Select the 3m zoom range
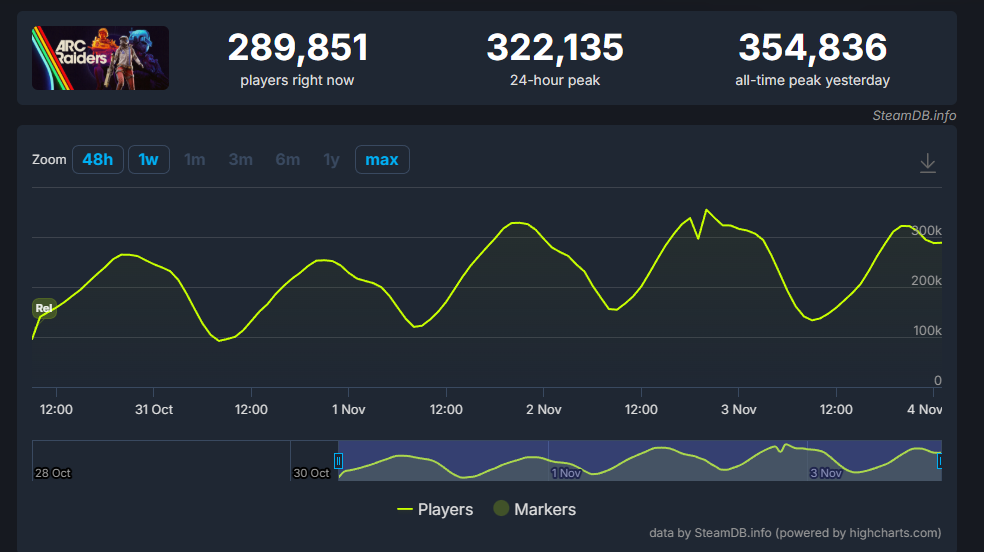This screenshot has width=984, height=552. [241, 160]
